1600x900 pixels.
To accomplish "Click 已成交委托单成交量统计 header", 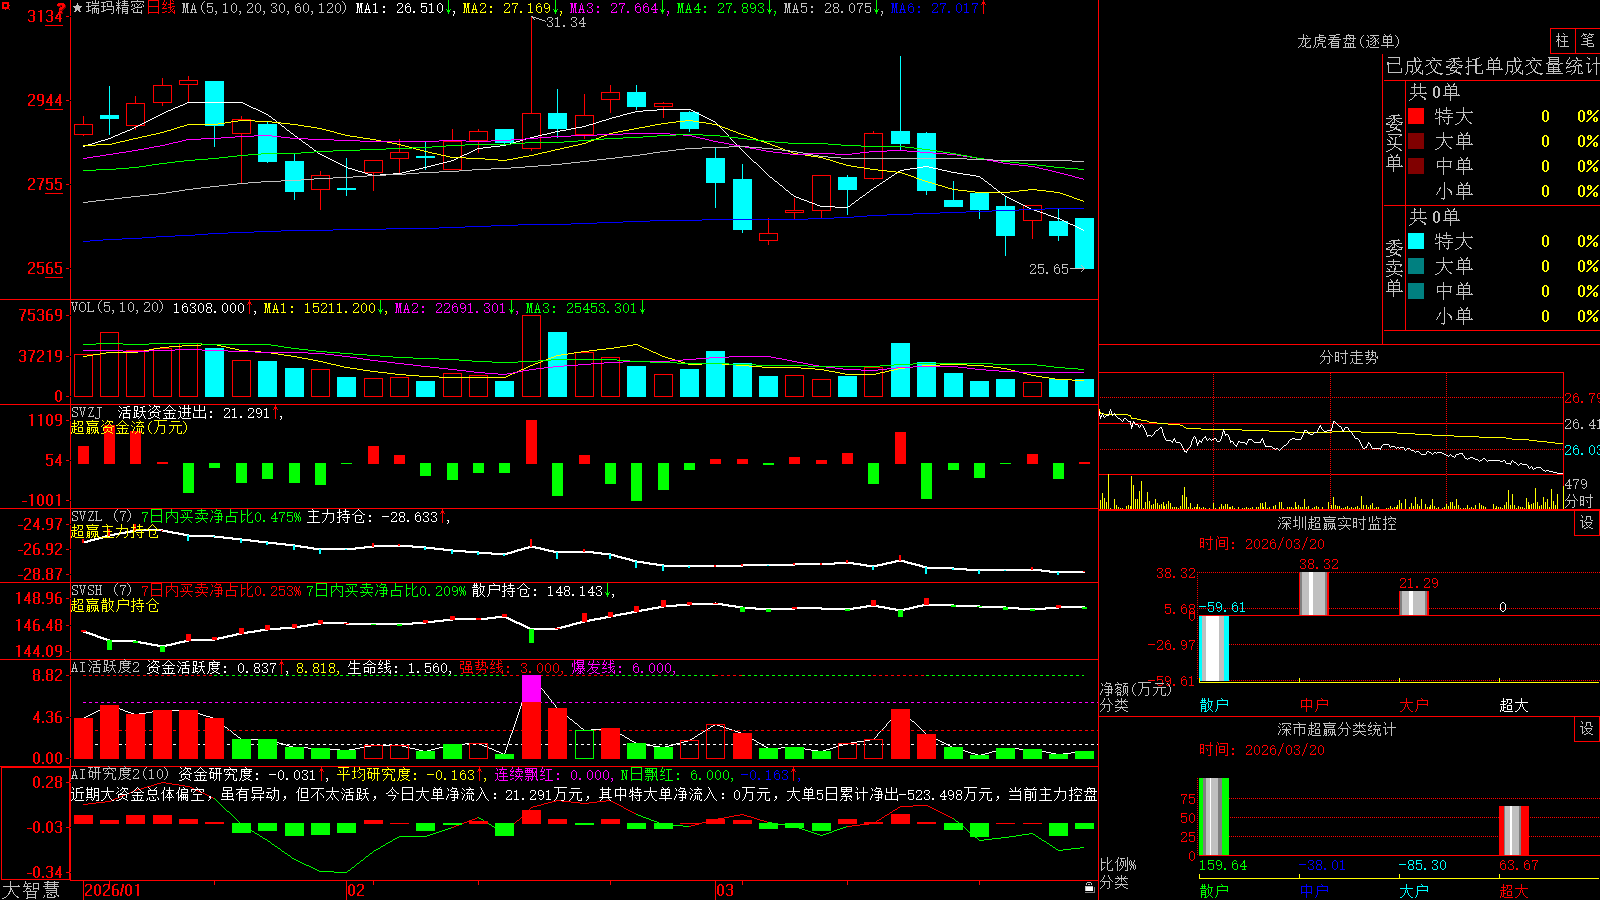I will 1493,66.
